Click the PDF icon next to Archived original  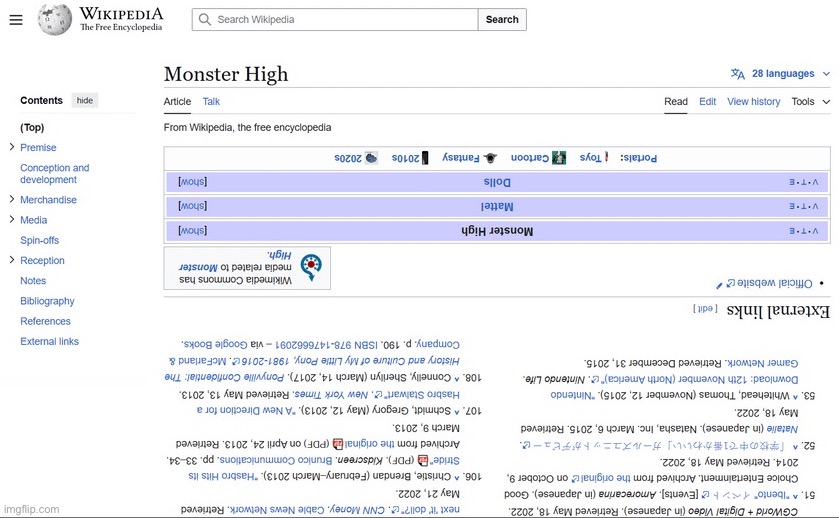pos(338,444)
